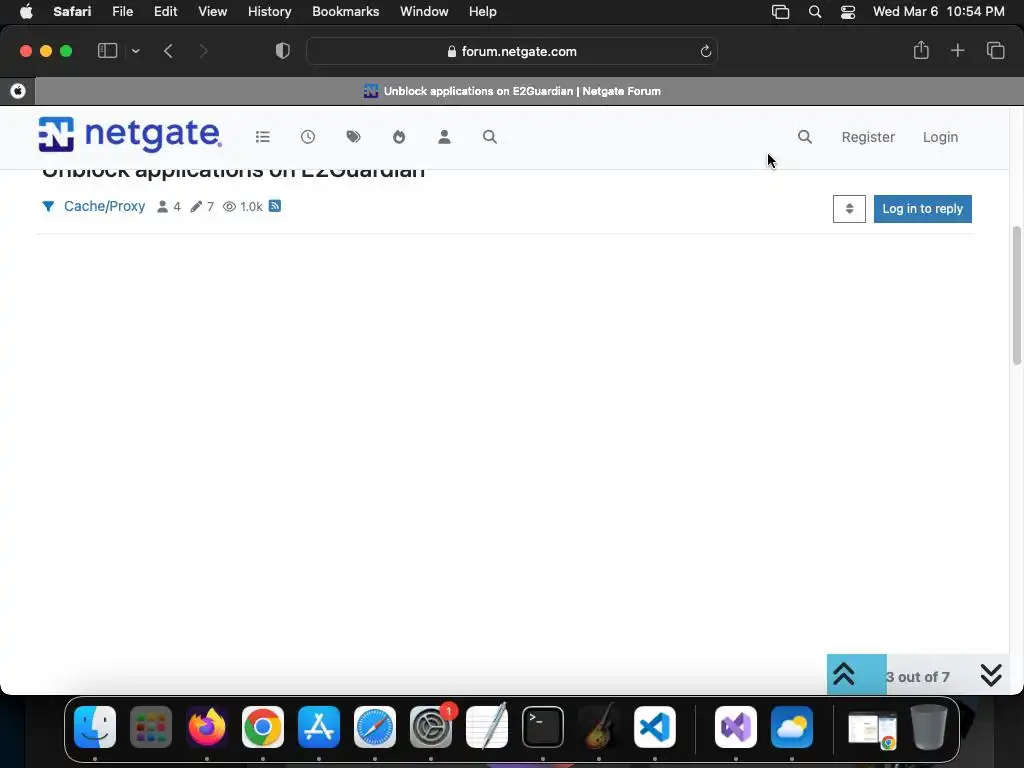
Task: Click the search icon next to Register
Action: click(x=805, y=137)
